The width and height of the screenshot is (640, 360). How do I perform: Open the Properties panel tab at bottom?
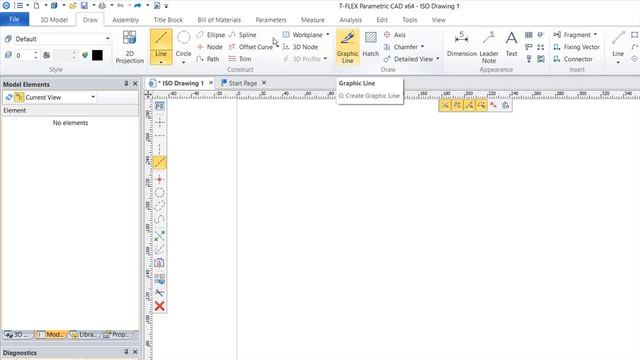click(x=117, y=334)
